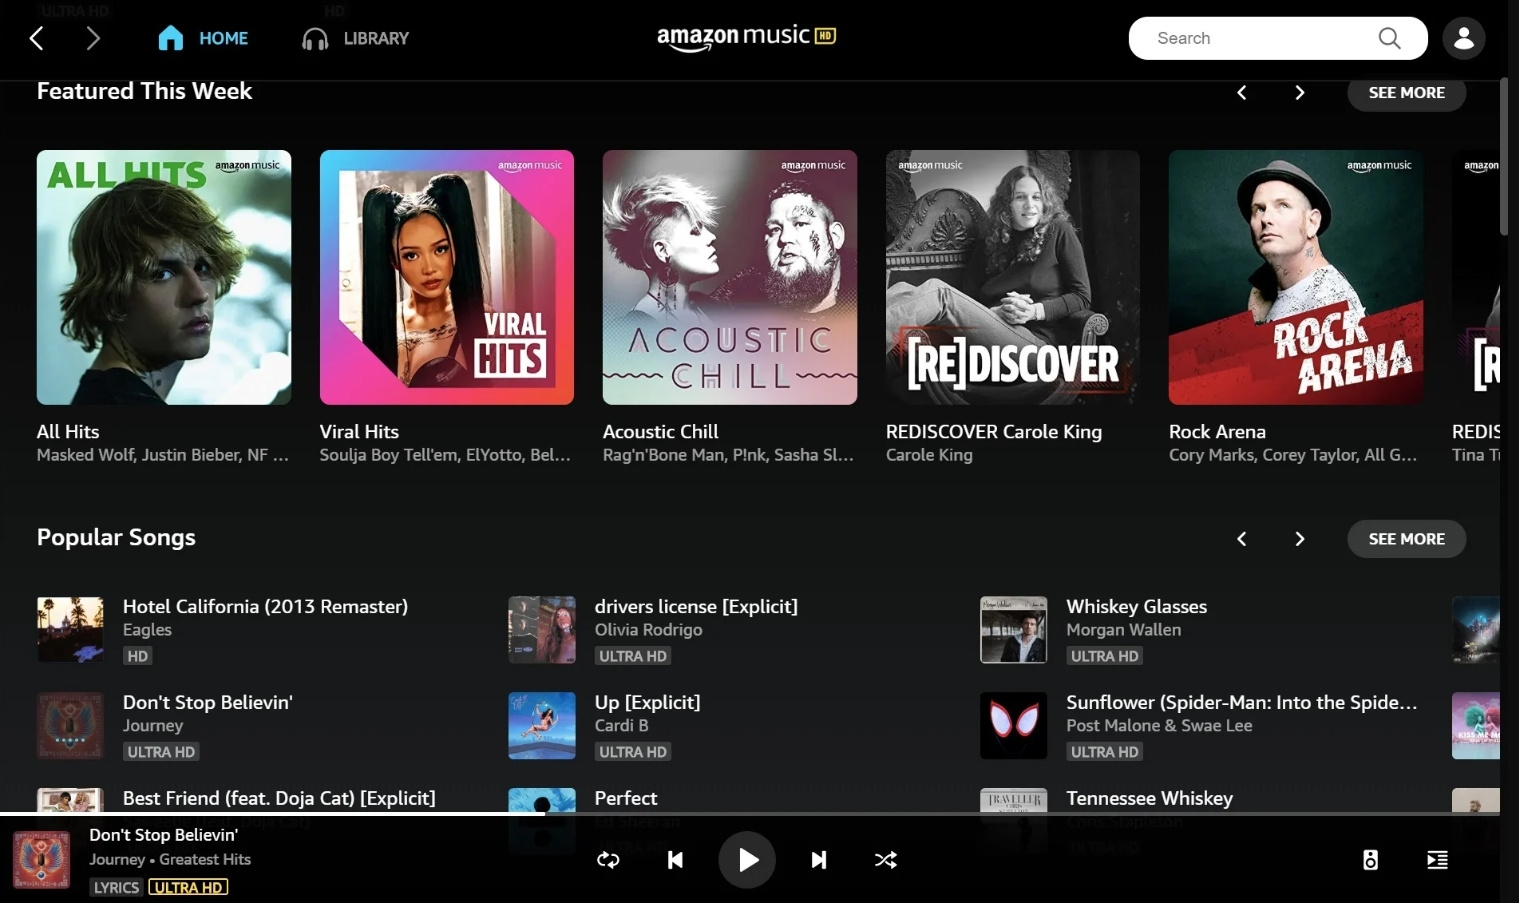Open the Viral Hits playlist cover
This screenshot has width=1519, height=903.
click(x=447, y=277)
